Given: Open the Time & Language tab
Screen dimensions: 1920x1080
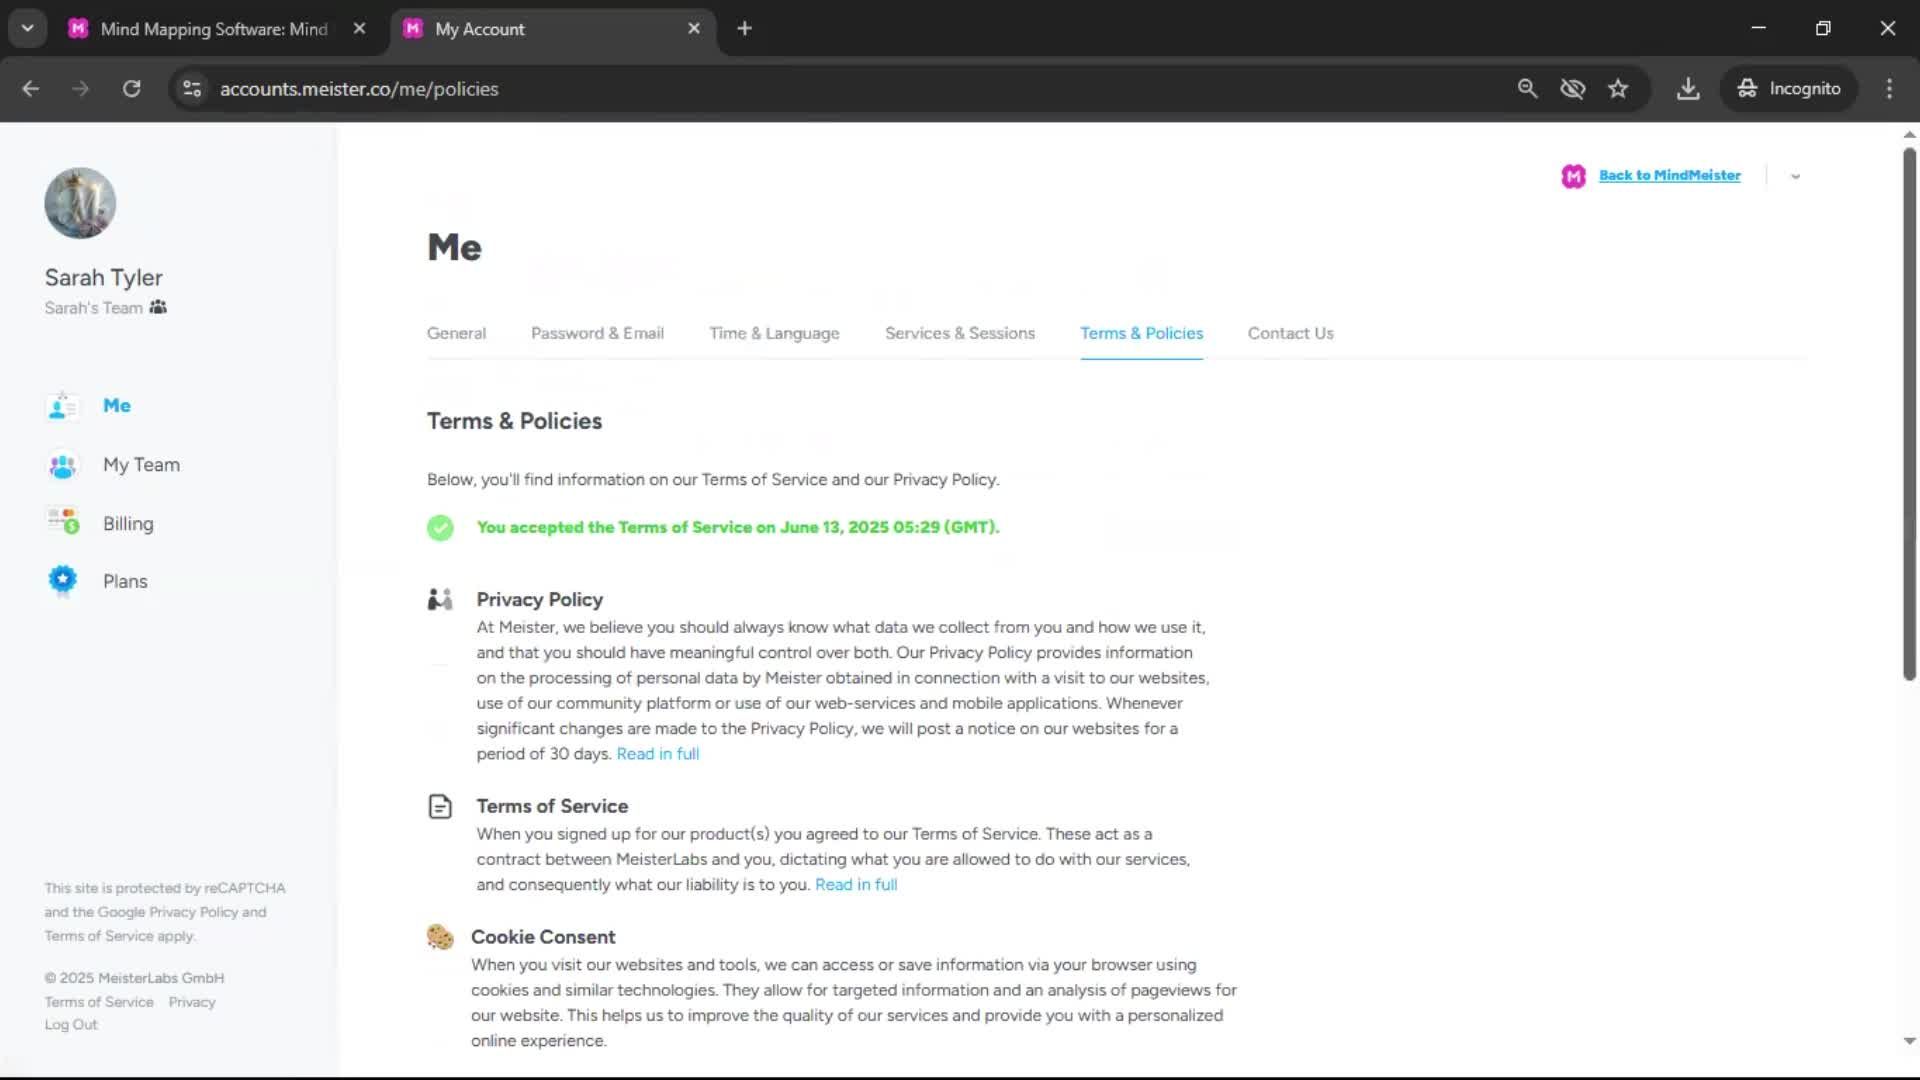Looking at the screenshot, I should (x=774, y=333).
